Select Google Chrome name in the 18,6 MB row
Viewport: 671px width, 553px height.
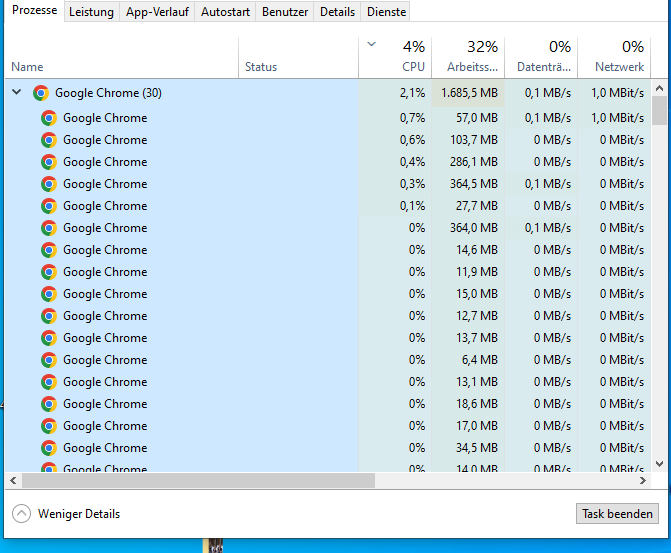105,404
